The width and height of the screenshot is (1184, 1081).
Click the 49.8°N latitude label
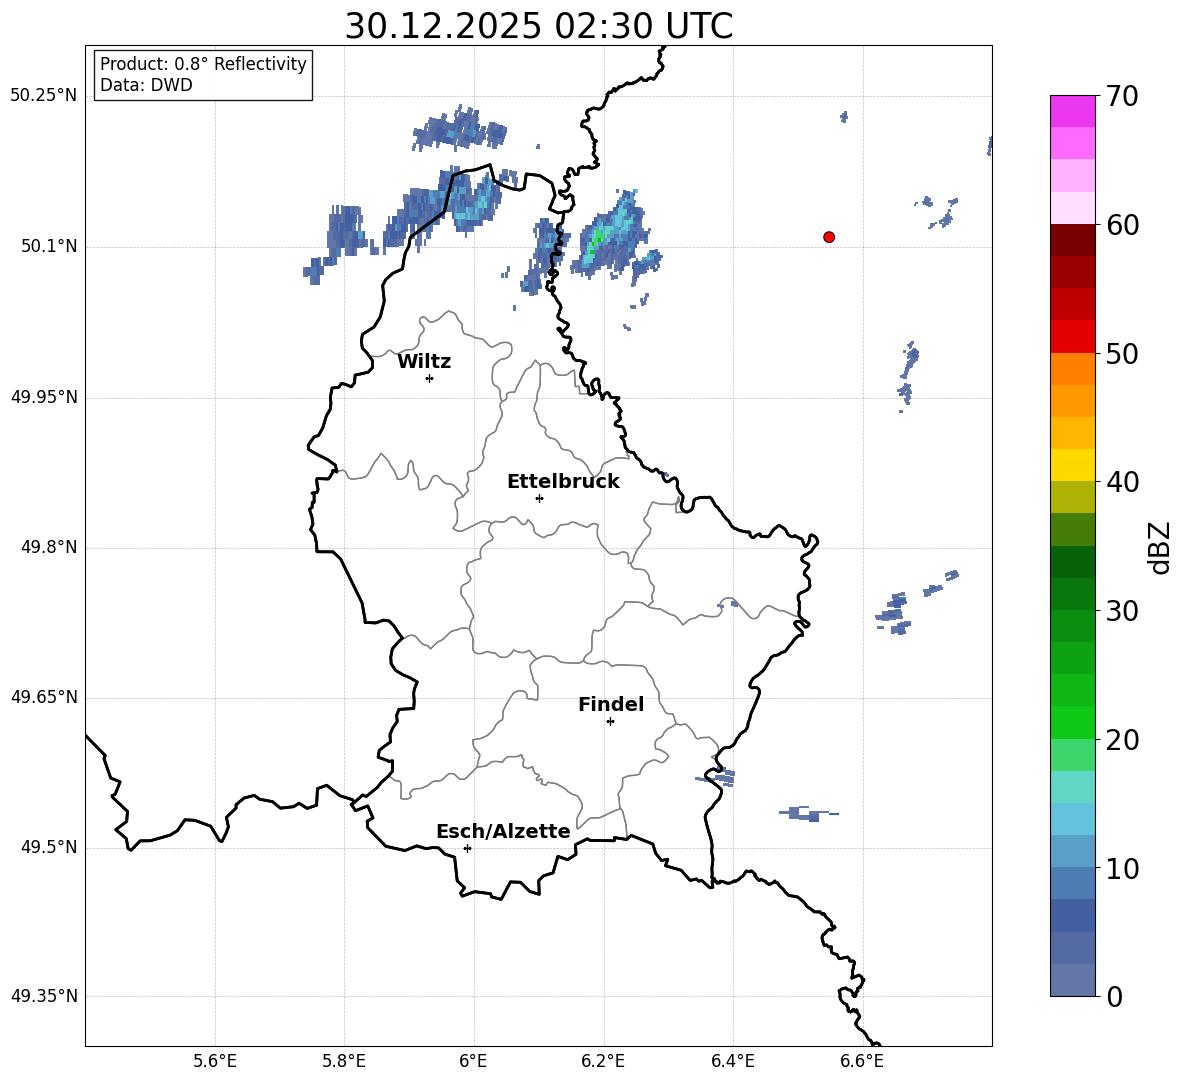click(49, 547)
